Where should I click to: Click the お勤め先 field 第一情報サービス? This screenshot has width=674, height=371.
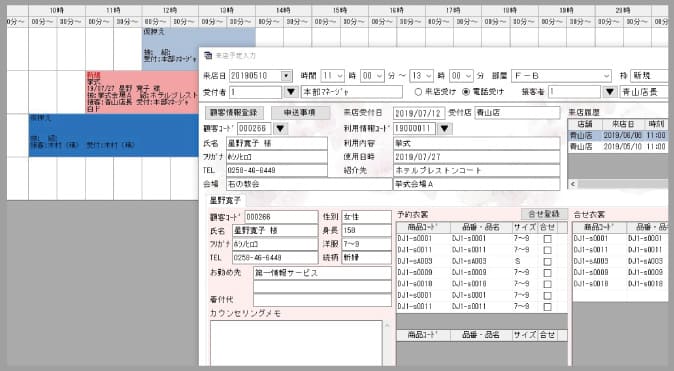point(322,273)
